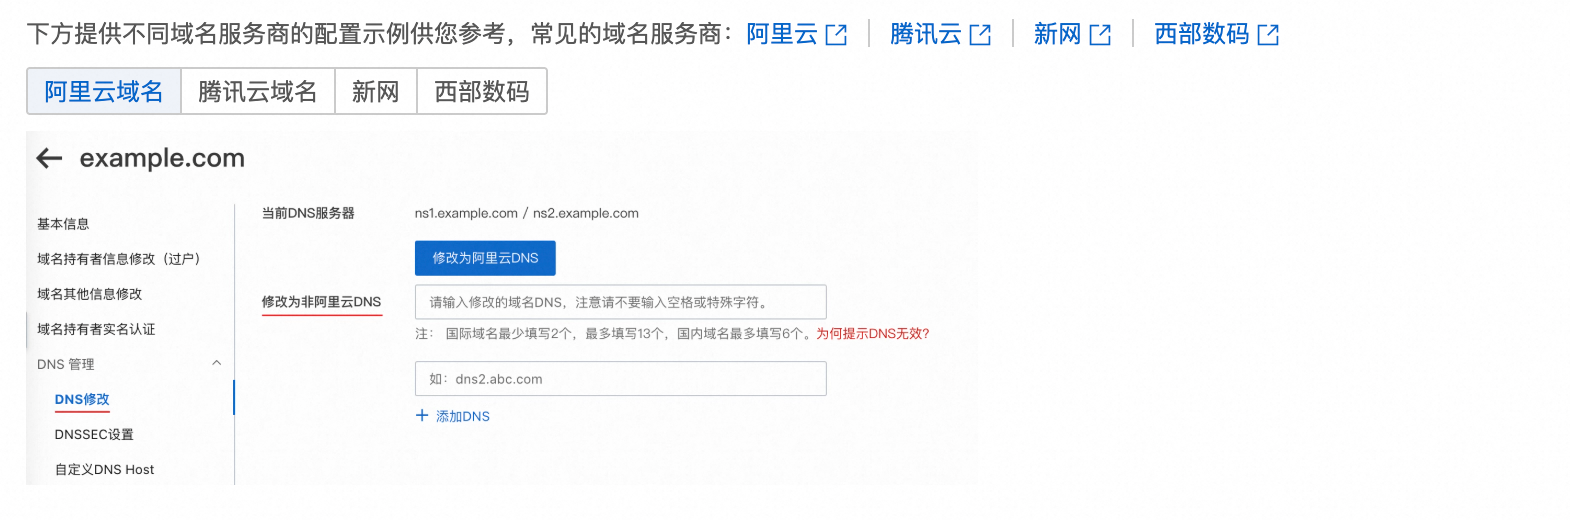Open external-link icon next to 新网
Viewport: 1570px width, 520px height.
point(1100,35)
